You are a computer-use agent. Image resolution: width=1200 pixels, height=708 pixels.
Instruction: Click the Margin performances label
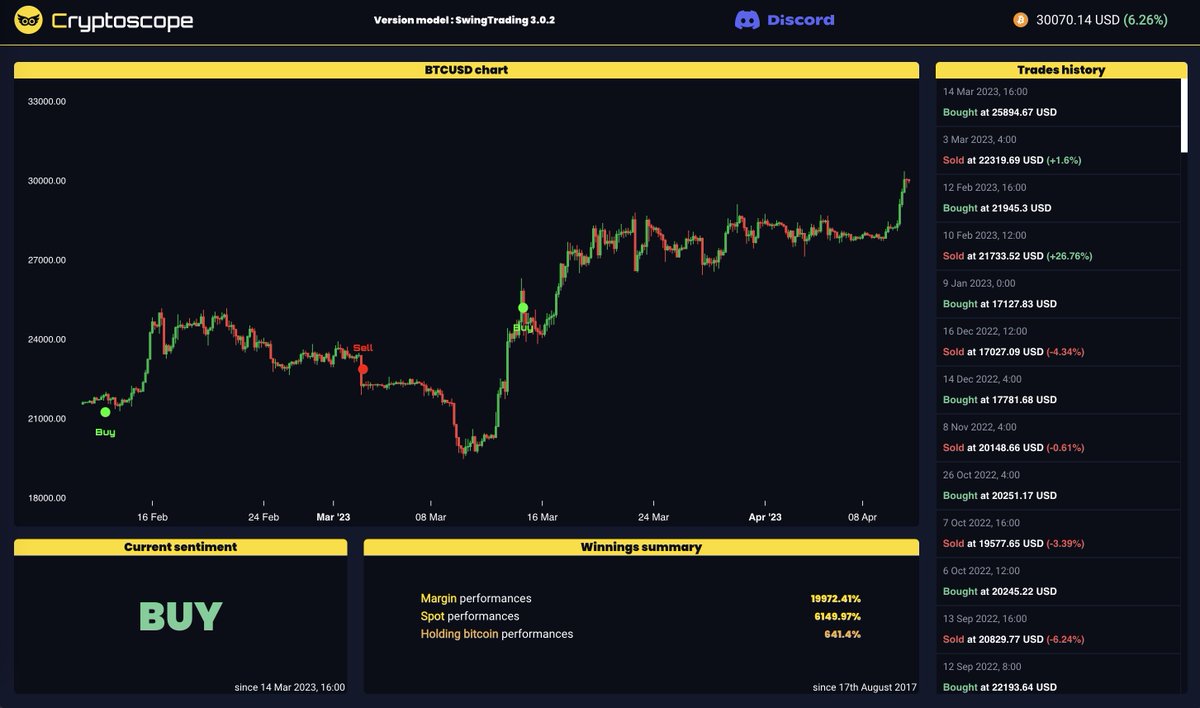(476, 599)
